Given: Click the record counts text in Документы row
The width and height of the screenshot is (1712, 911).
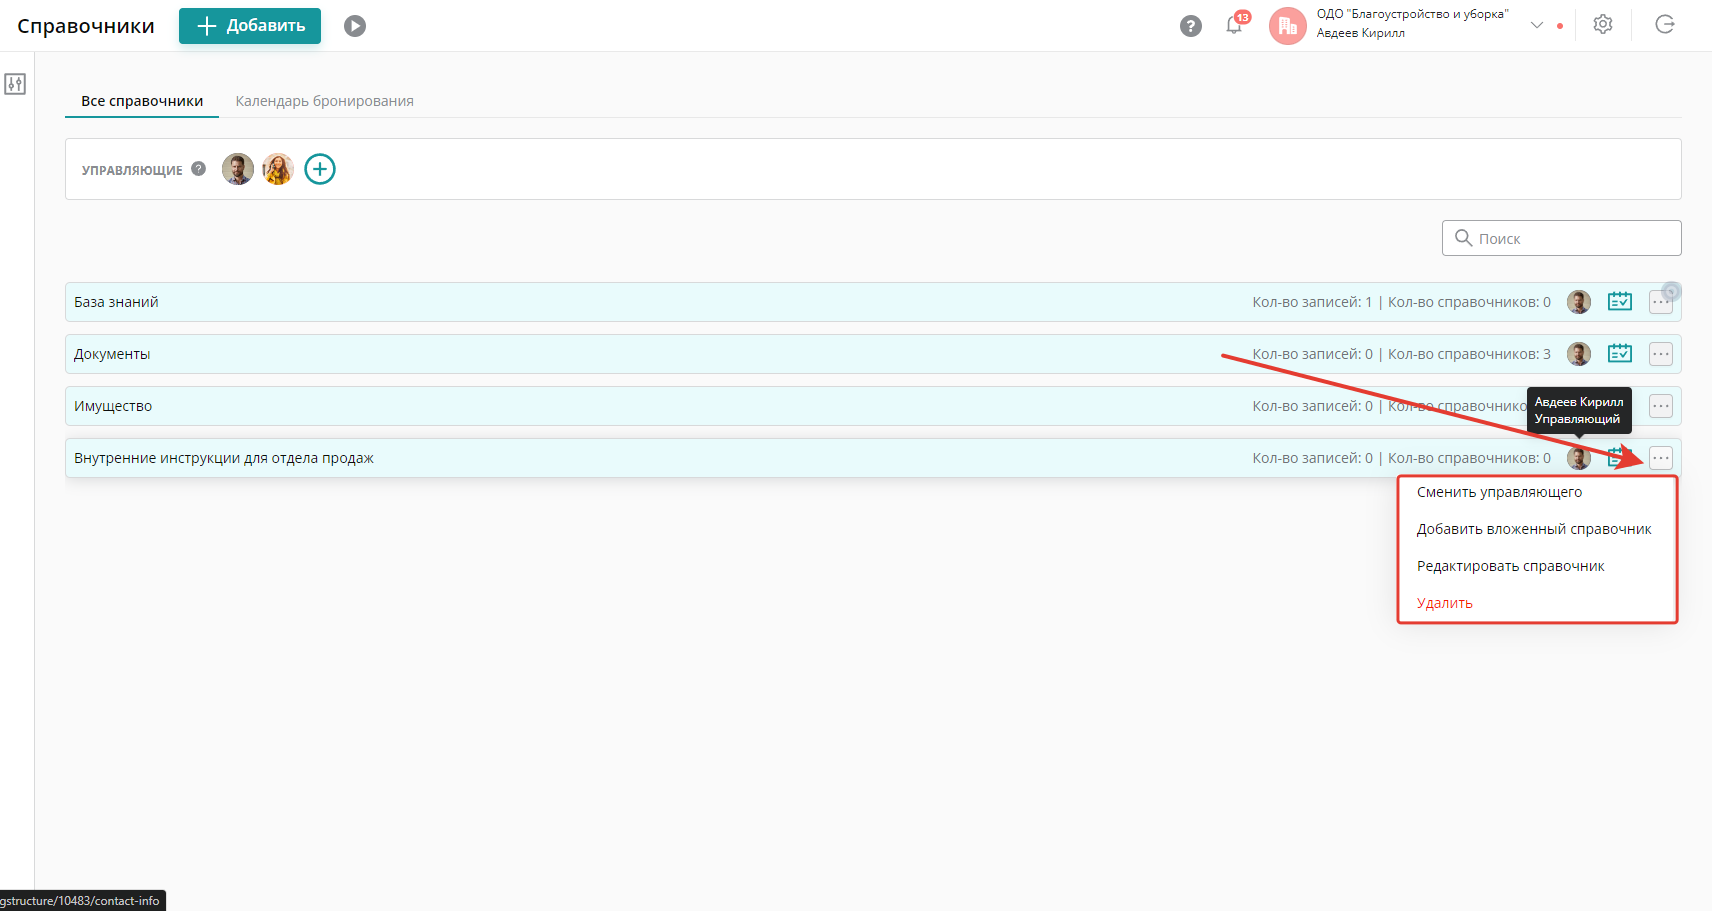Looking at the screenshot, I should click(x=1402, y=354).
